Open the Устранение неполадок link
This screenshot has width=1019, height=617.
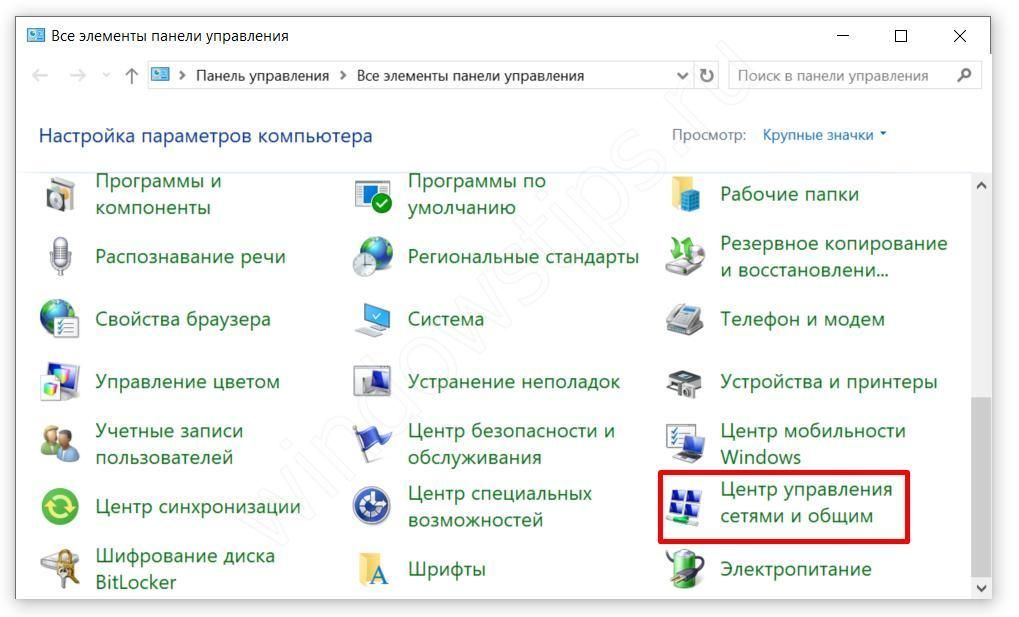[513, 382]
